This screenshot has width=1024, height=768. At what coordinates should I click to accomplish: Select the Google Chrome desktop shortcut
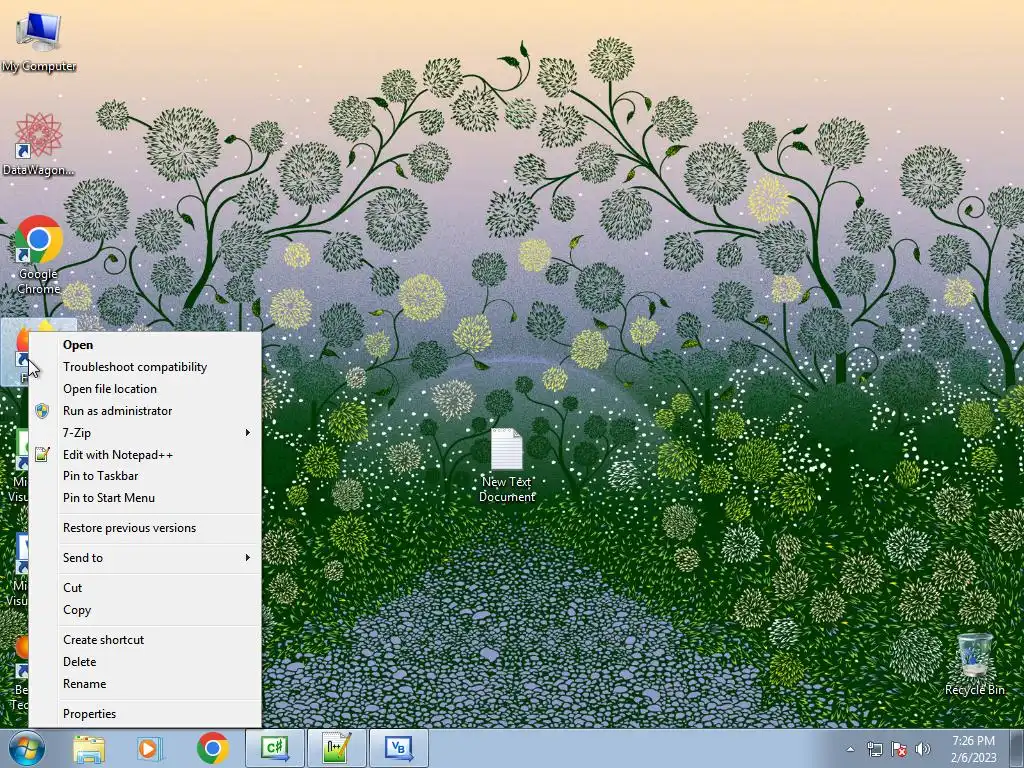[x=39, y=255]
